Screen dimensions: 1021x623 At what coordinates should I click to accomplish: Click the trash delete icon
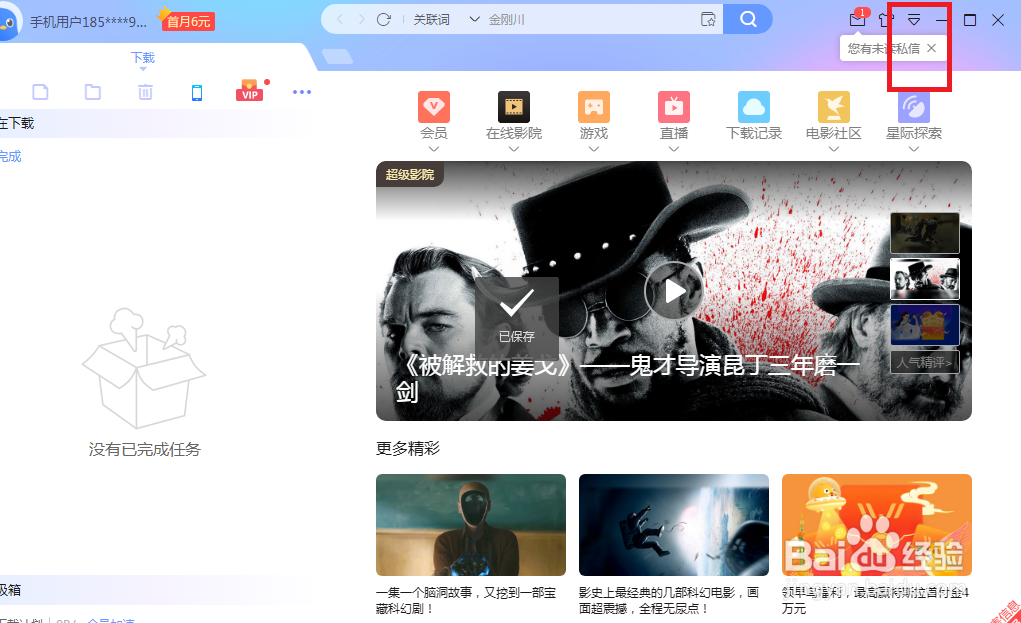pos(145,92)
